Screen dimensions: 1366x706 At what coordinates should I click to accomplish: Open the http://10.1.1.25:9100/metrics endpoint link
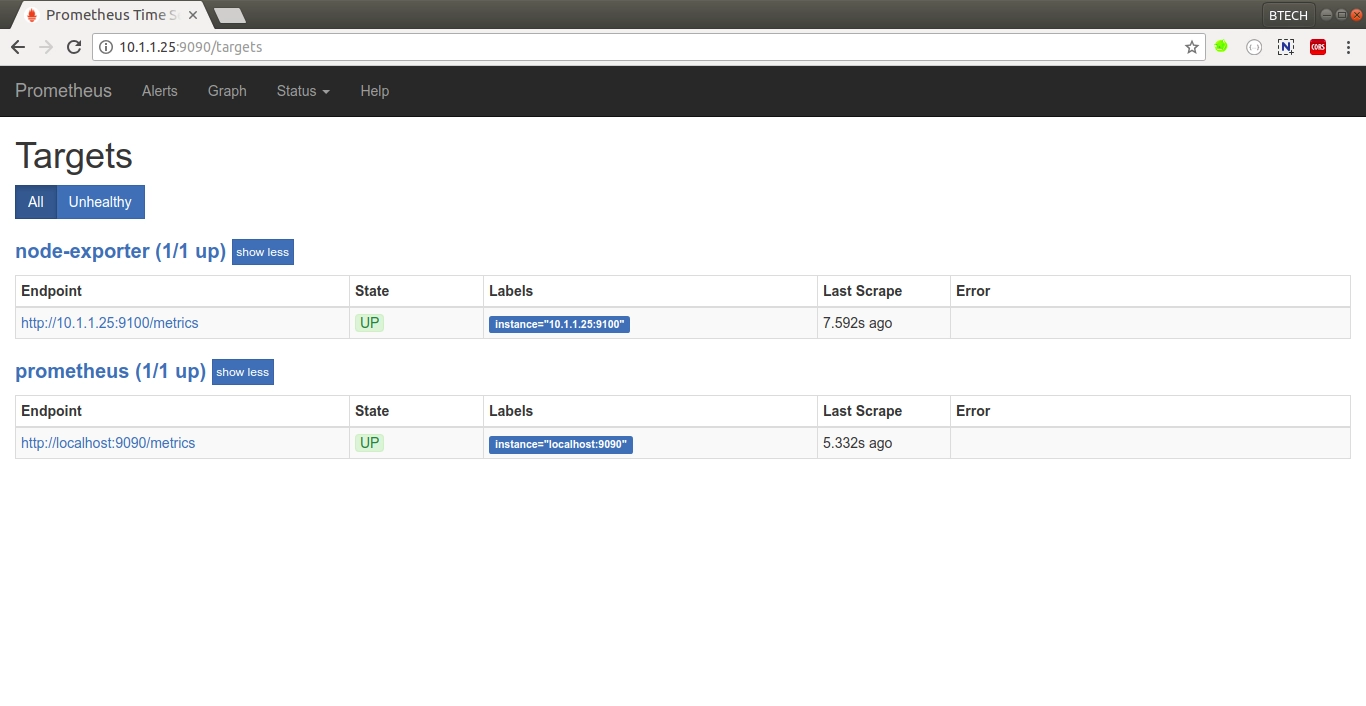pyautogui.click(x=110, y=323)
